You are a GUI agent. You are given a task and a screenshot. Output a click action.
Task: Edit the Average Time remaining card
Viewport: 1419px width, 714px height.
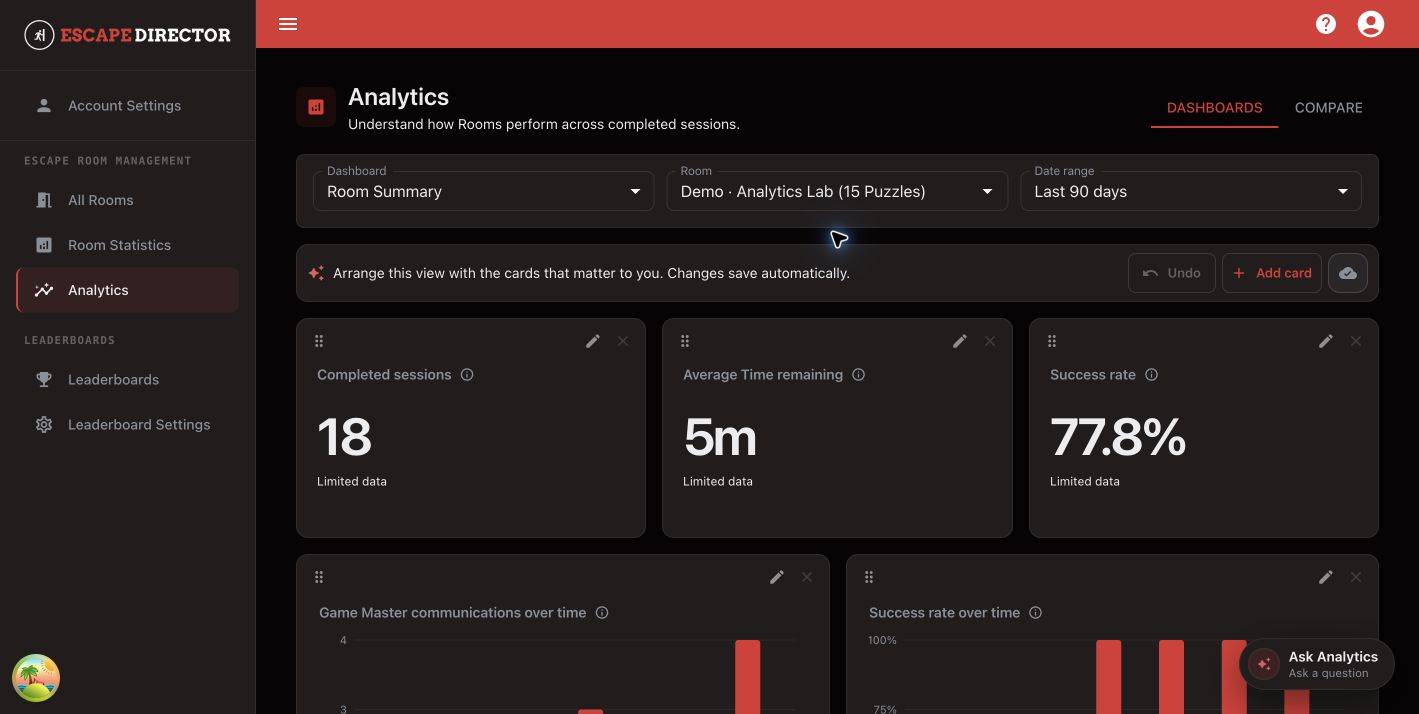(x=960, y=341)
